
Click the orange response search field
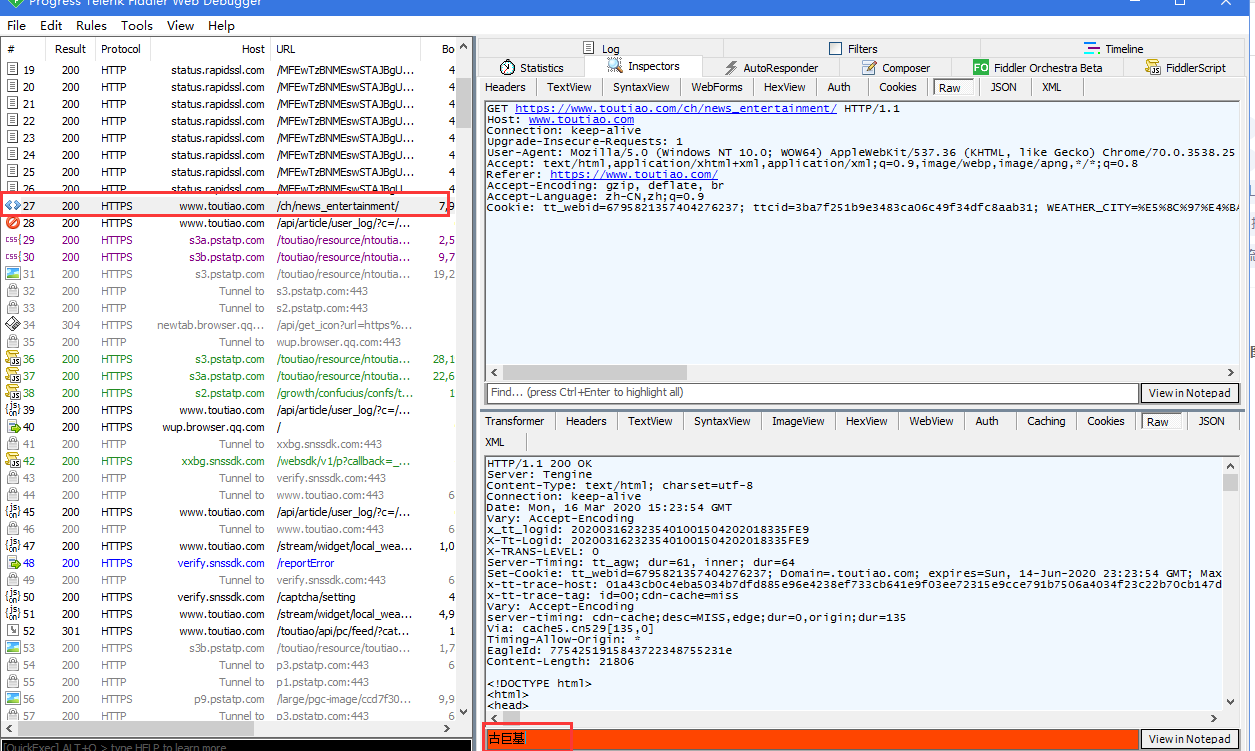coord(811,739)
